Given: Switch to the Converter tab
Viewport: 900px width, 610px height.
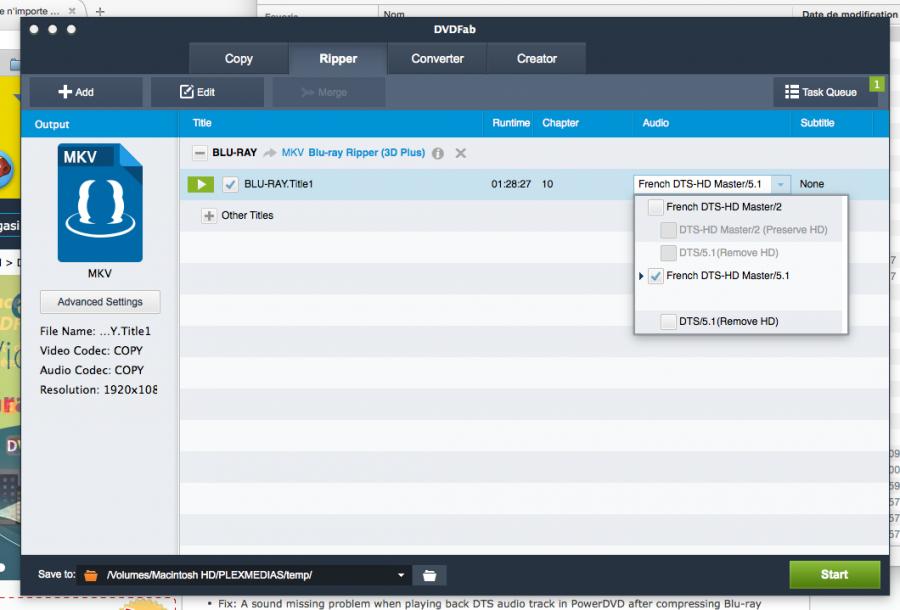Looking at the screenshot, I should pyautogui.click(x=437, y=59).
